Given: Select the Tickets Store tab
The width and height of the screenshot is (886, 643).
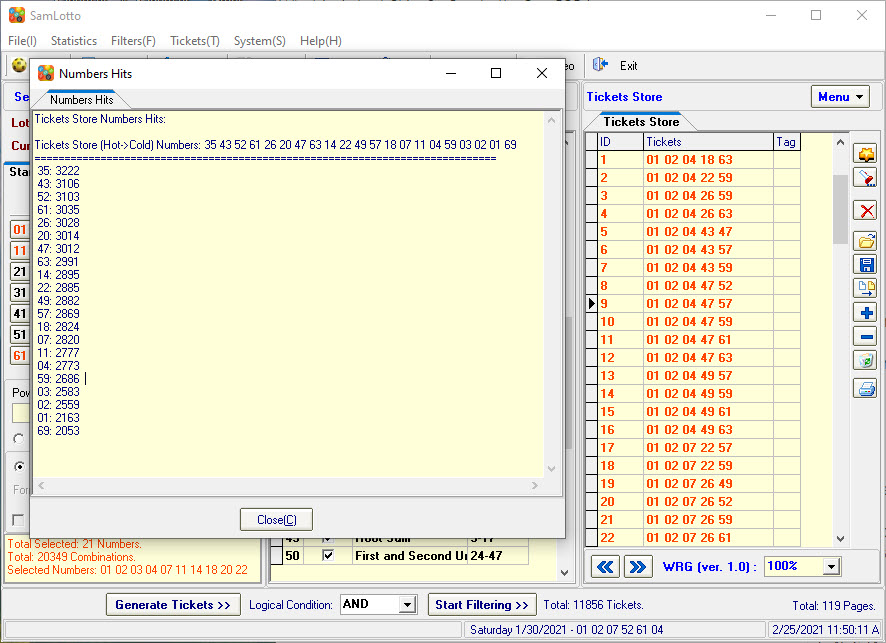Looking at the screenshot, I should point(641,121).
